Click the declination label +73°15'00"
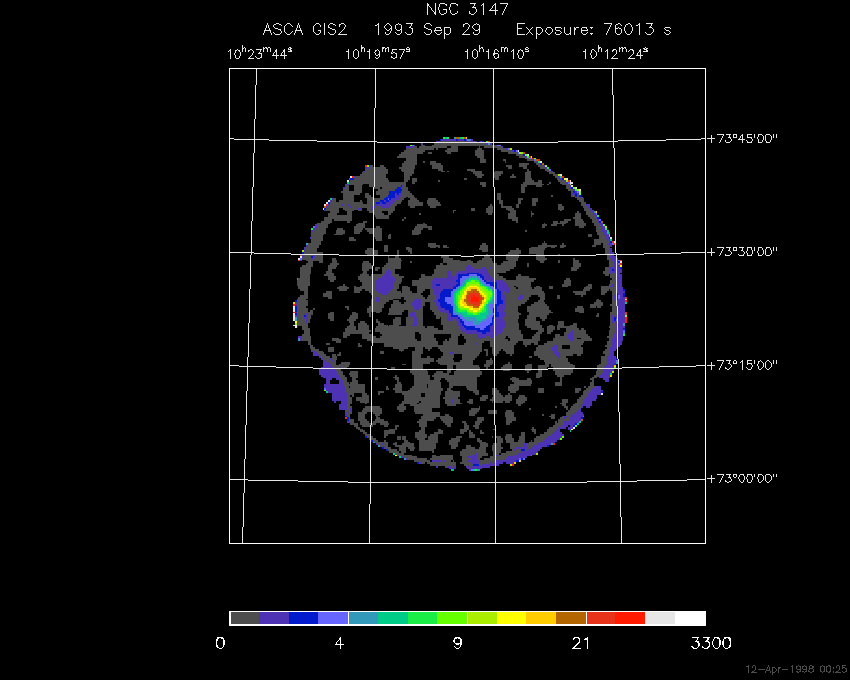The image size is (850, 680). click(x=743, y=365)
